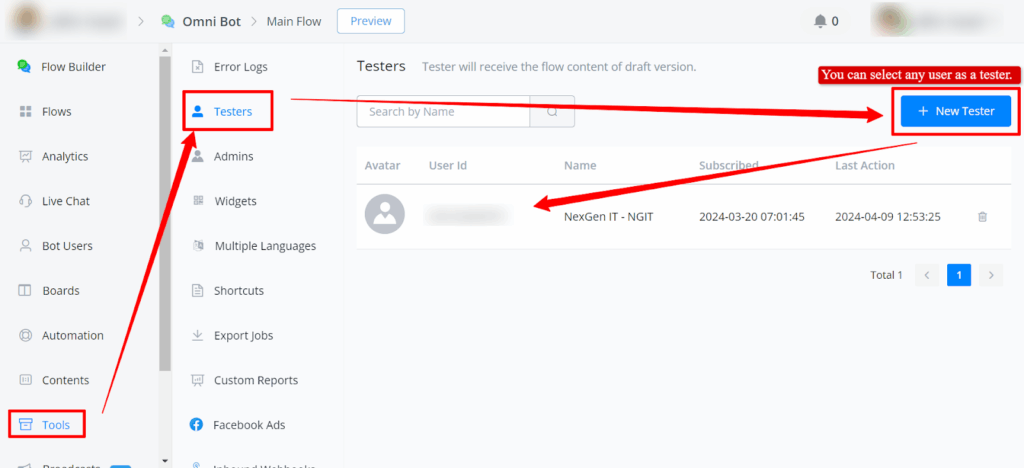Click the Preview button

tap(371, 21)
